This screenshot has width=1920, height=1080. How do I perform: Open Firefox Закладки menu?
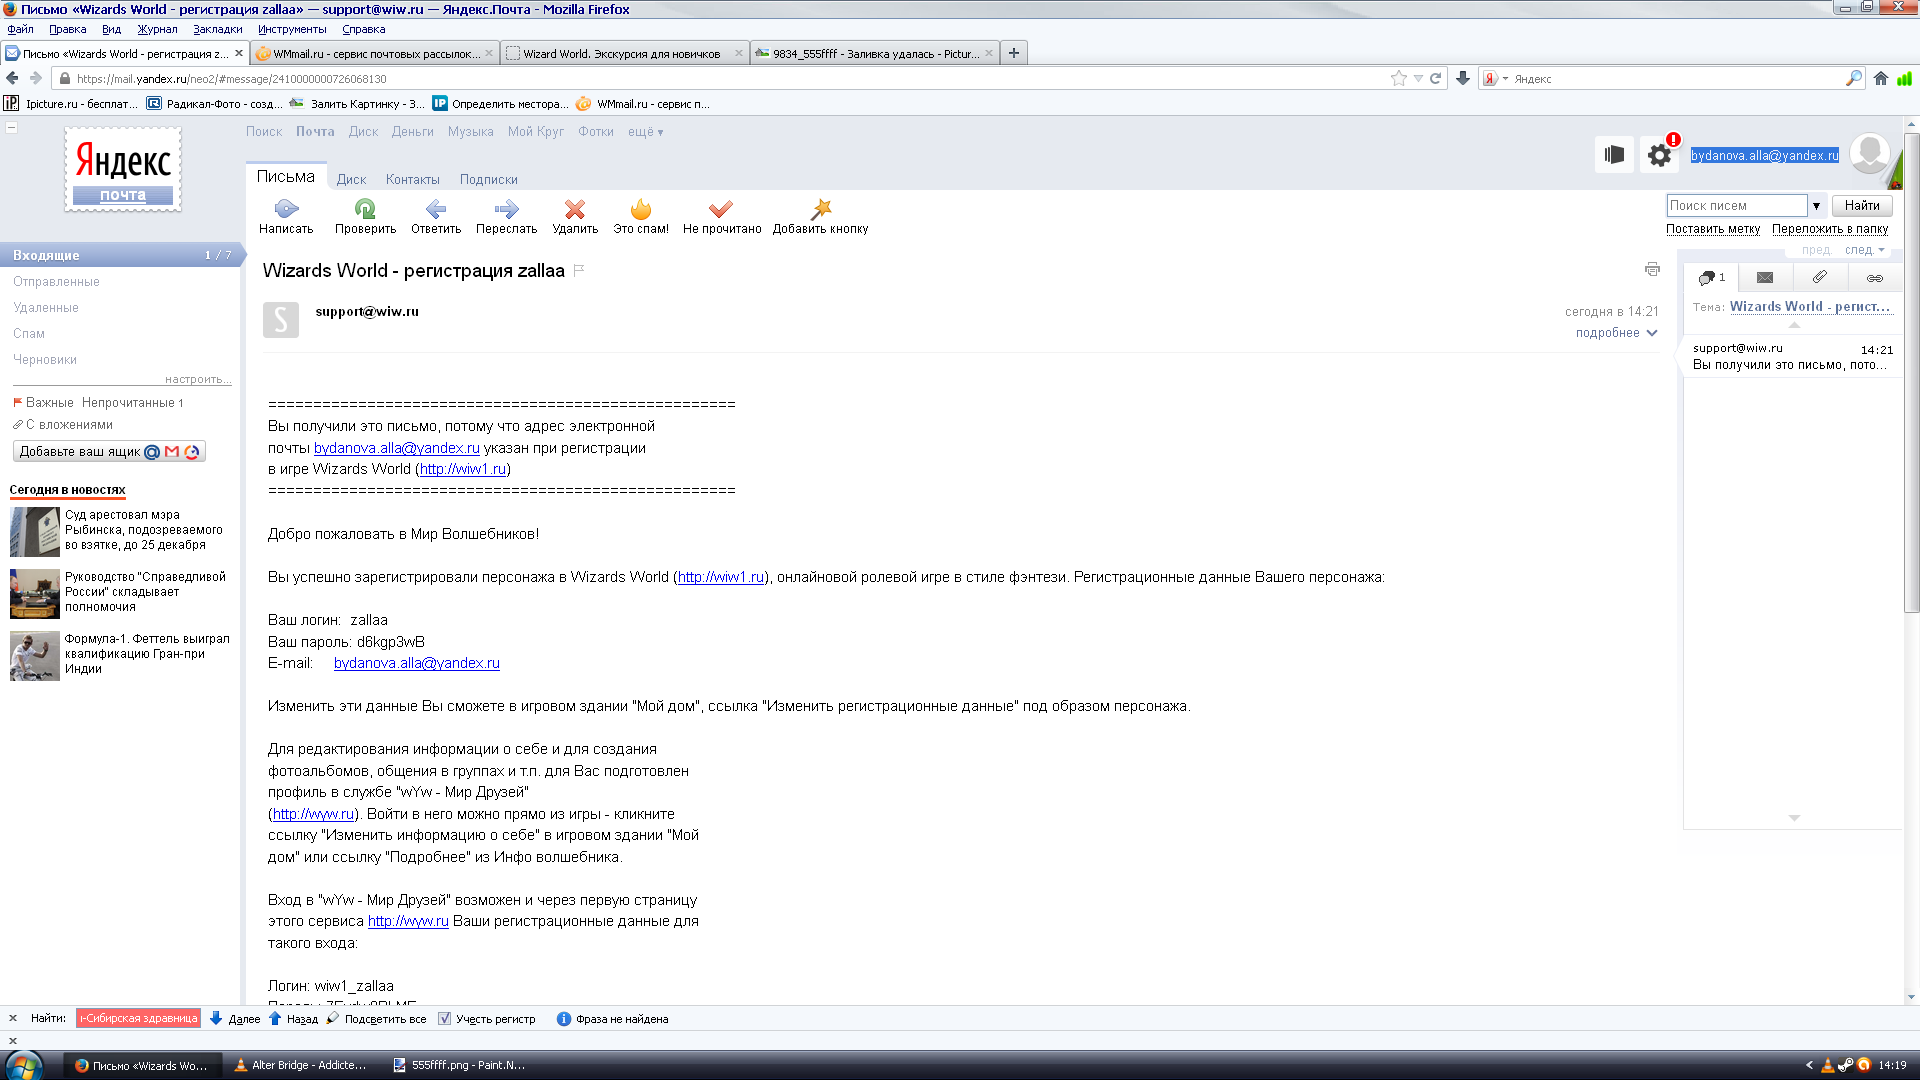pyautogui.click(x=217, y=29)
